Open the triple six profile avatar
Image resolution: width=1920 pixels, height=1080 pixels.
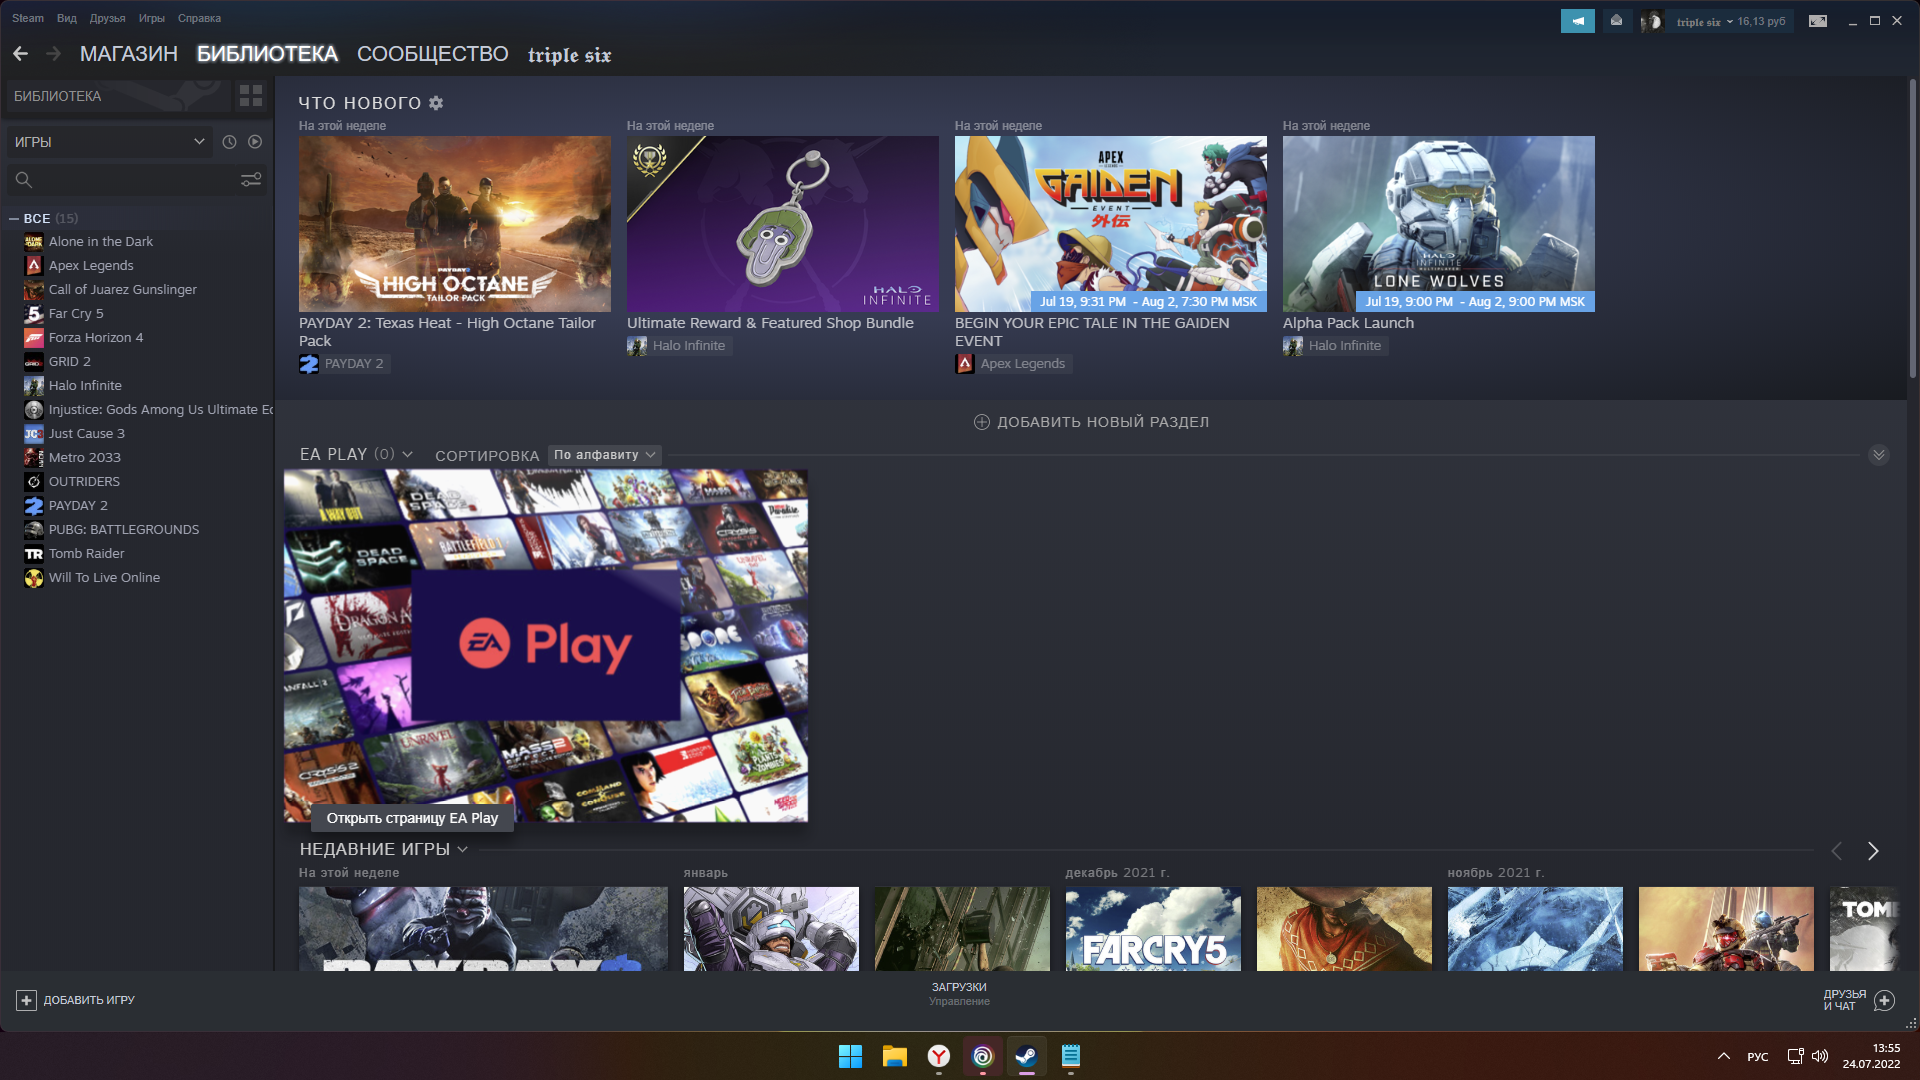pos(1652,21)
